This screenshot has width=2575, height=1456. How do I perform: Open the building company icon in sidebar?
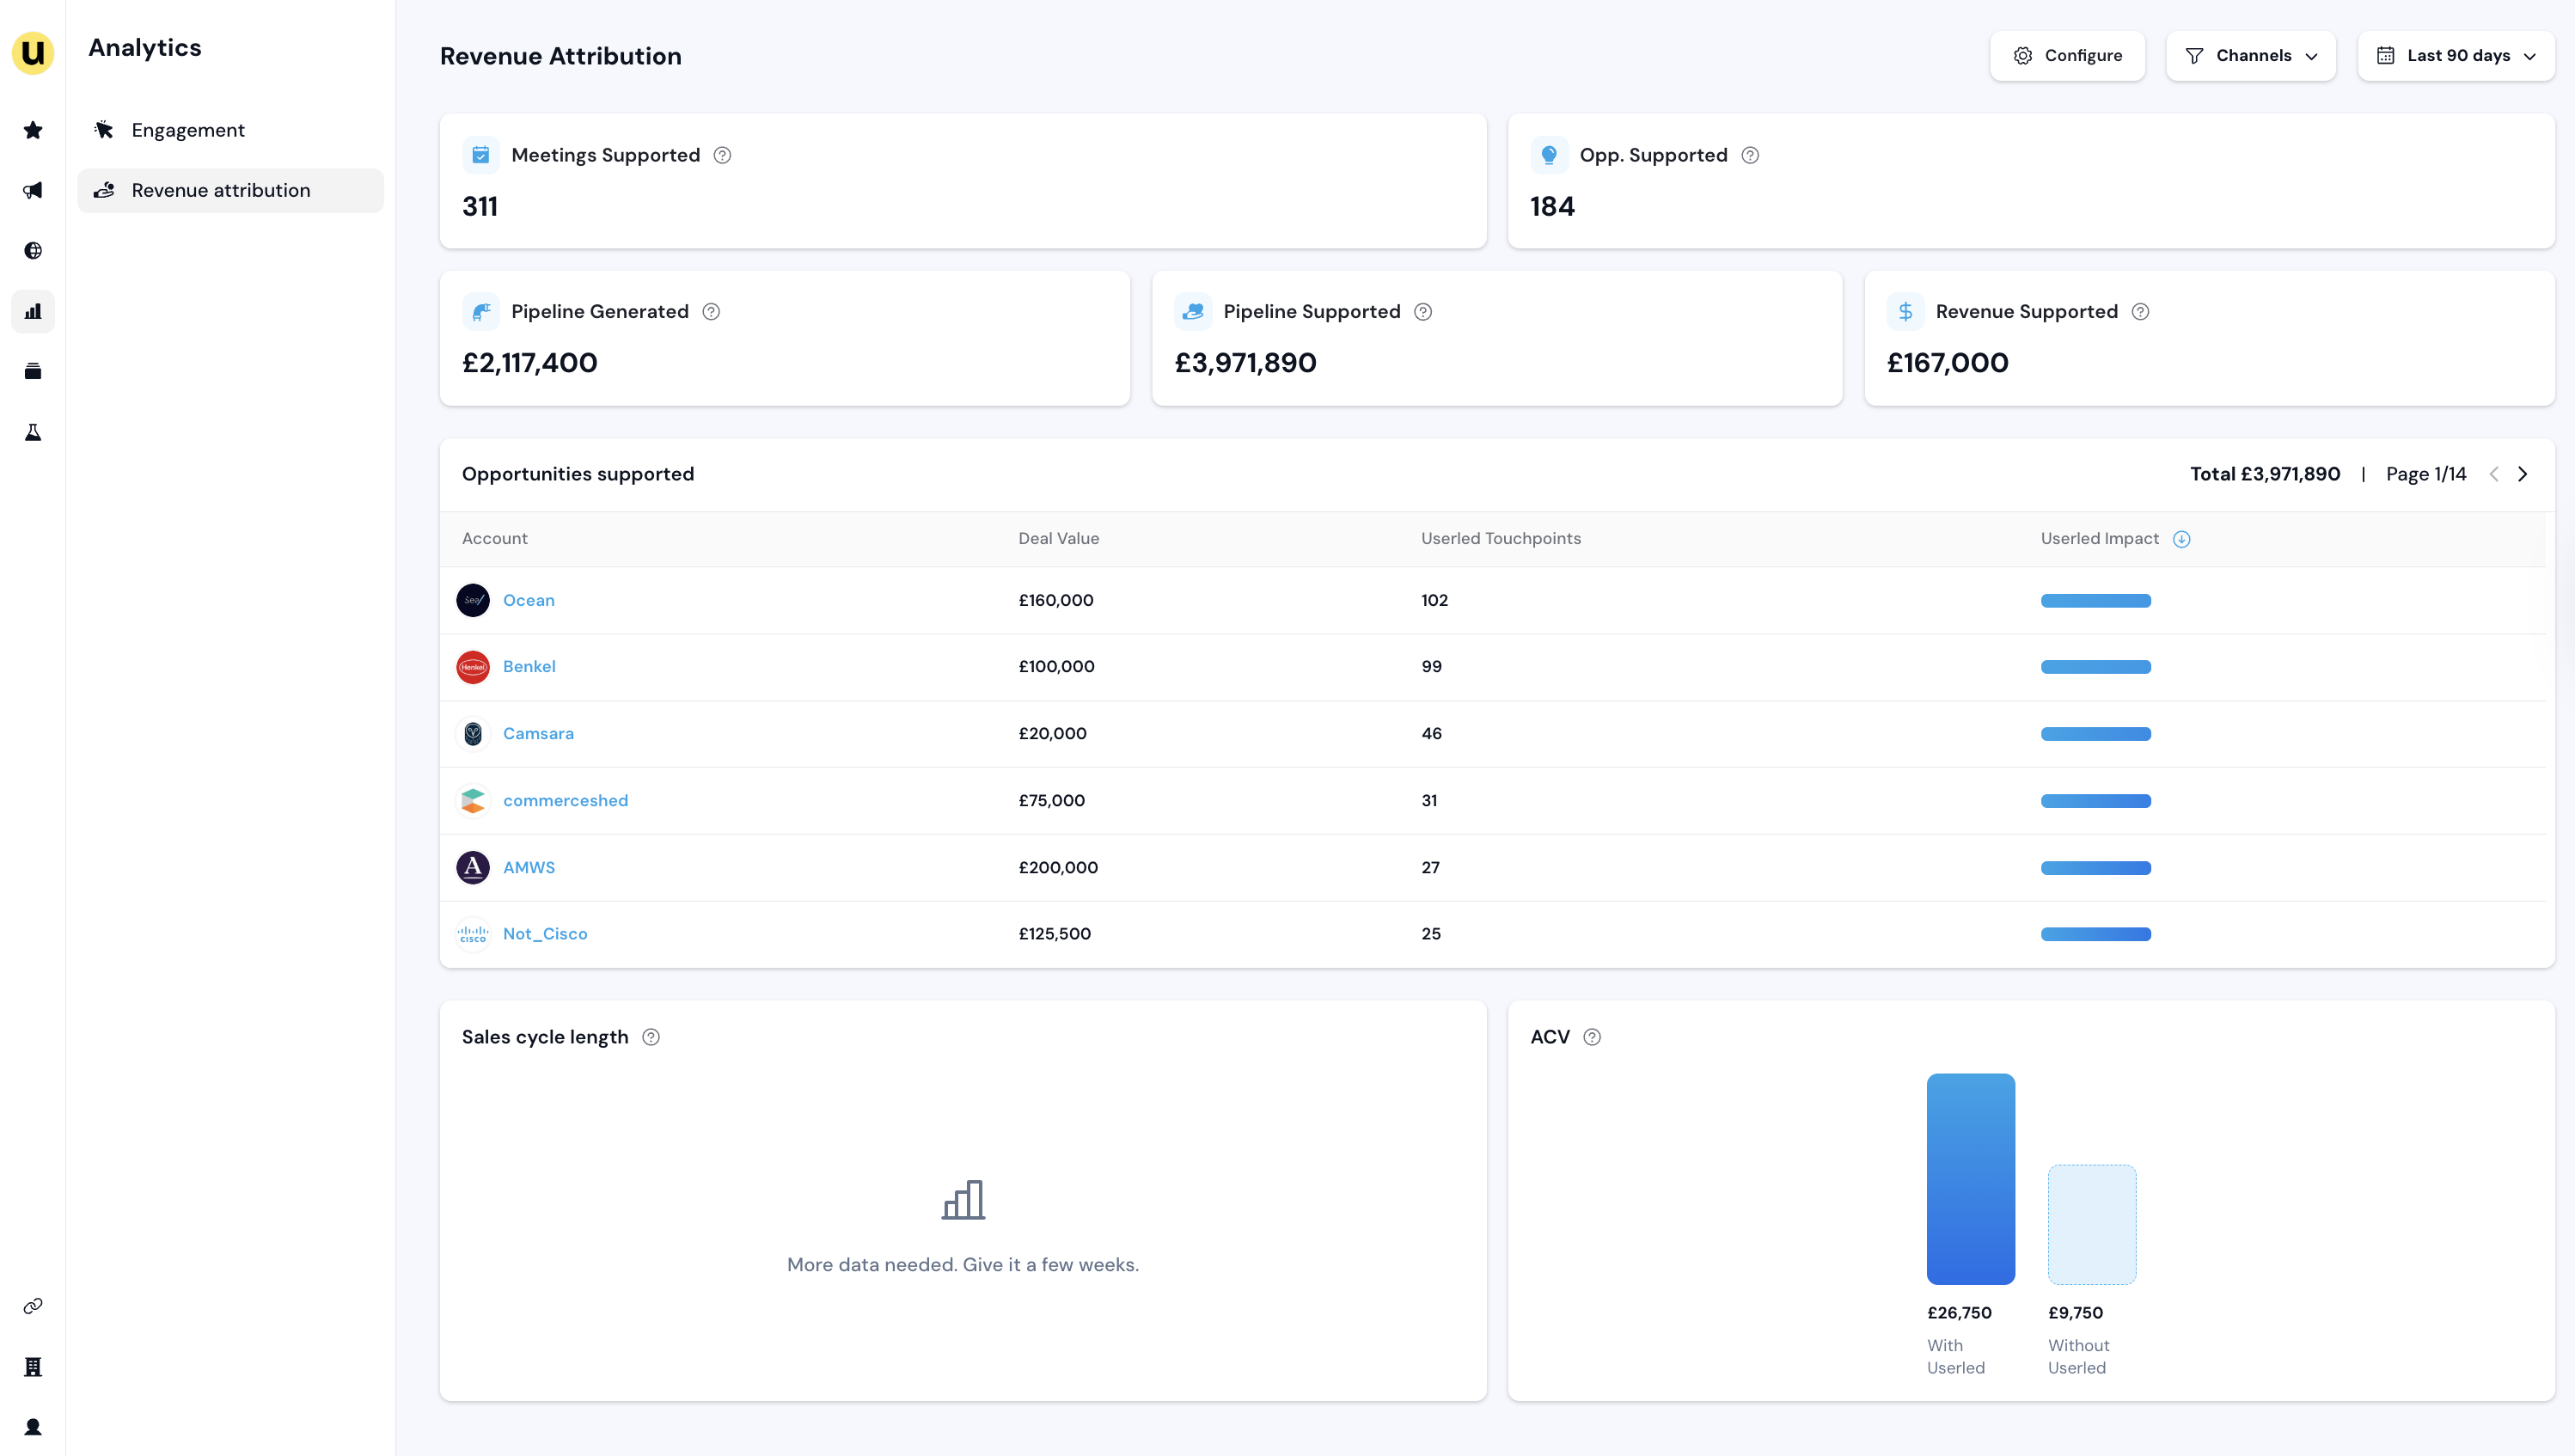(x=33, y=1366)
